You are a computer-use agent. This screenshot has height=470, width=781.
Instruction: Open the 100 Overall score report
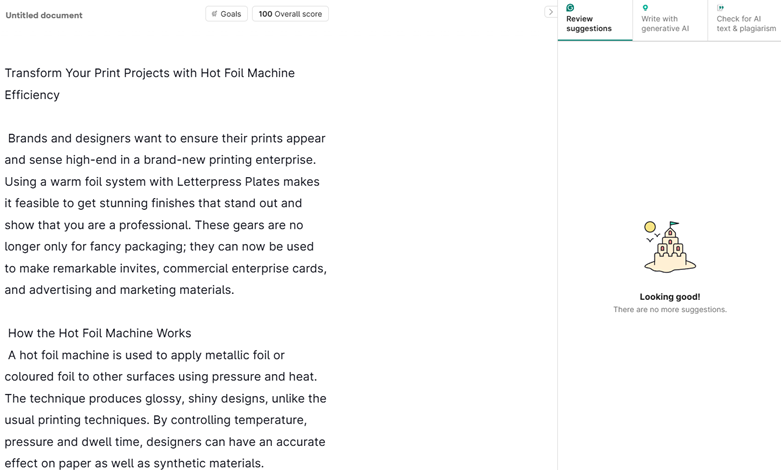pos(290,14)
